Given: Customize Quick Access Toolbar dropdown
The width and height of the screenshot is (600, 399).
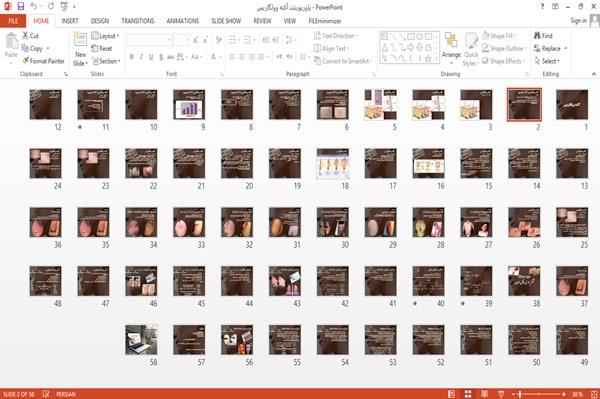Looking at the screenshot, I should tap(74, 7).
